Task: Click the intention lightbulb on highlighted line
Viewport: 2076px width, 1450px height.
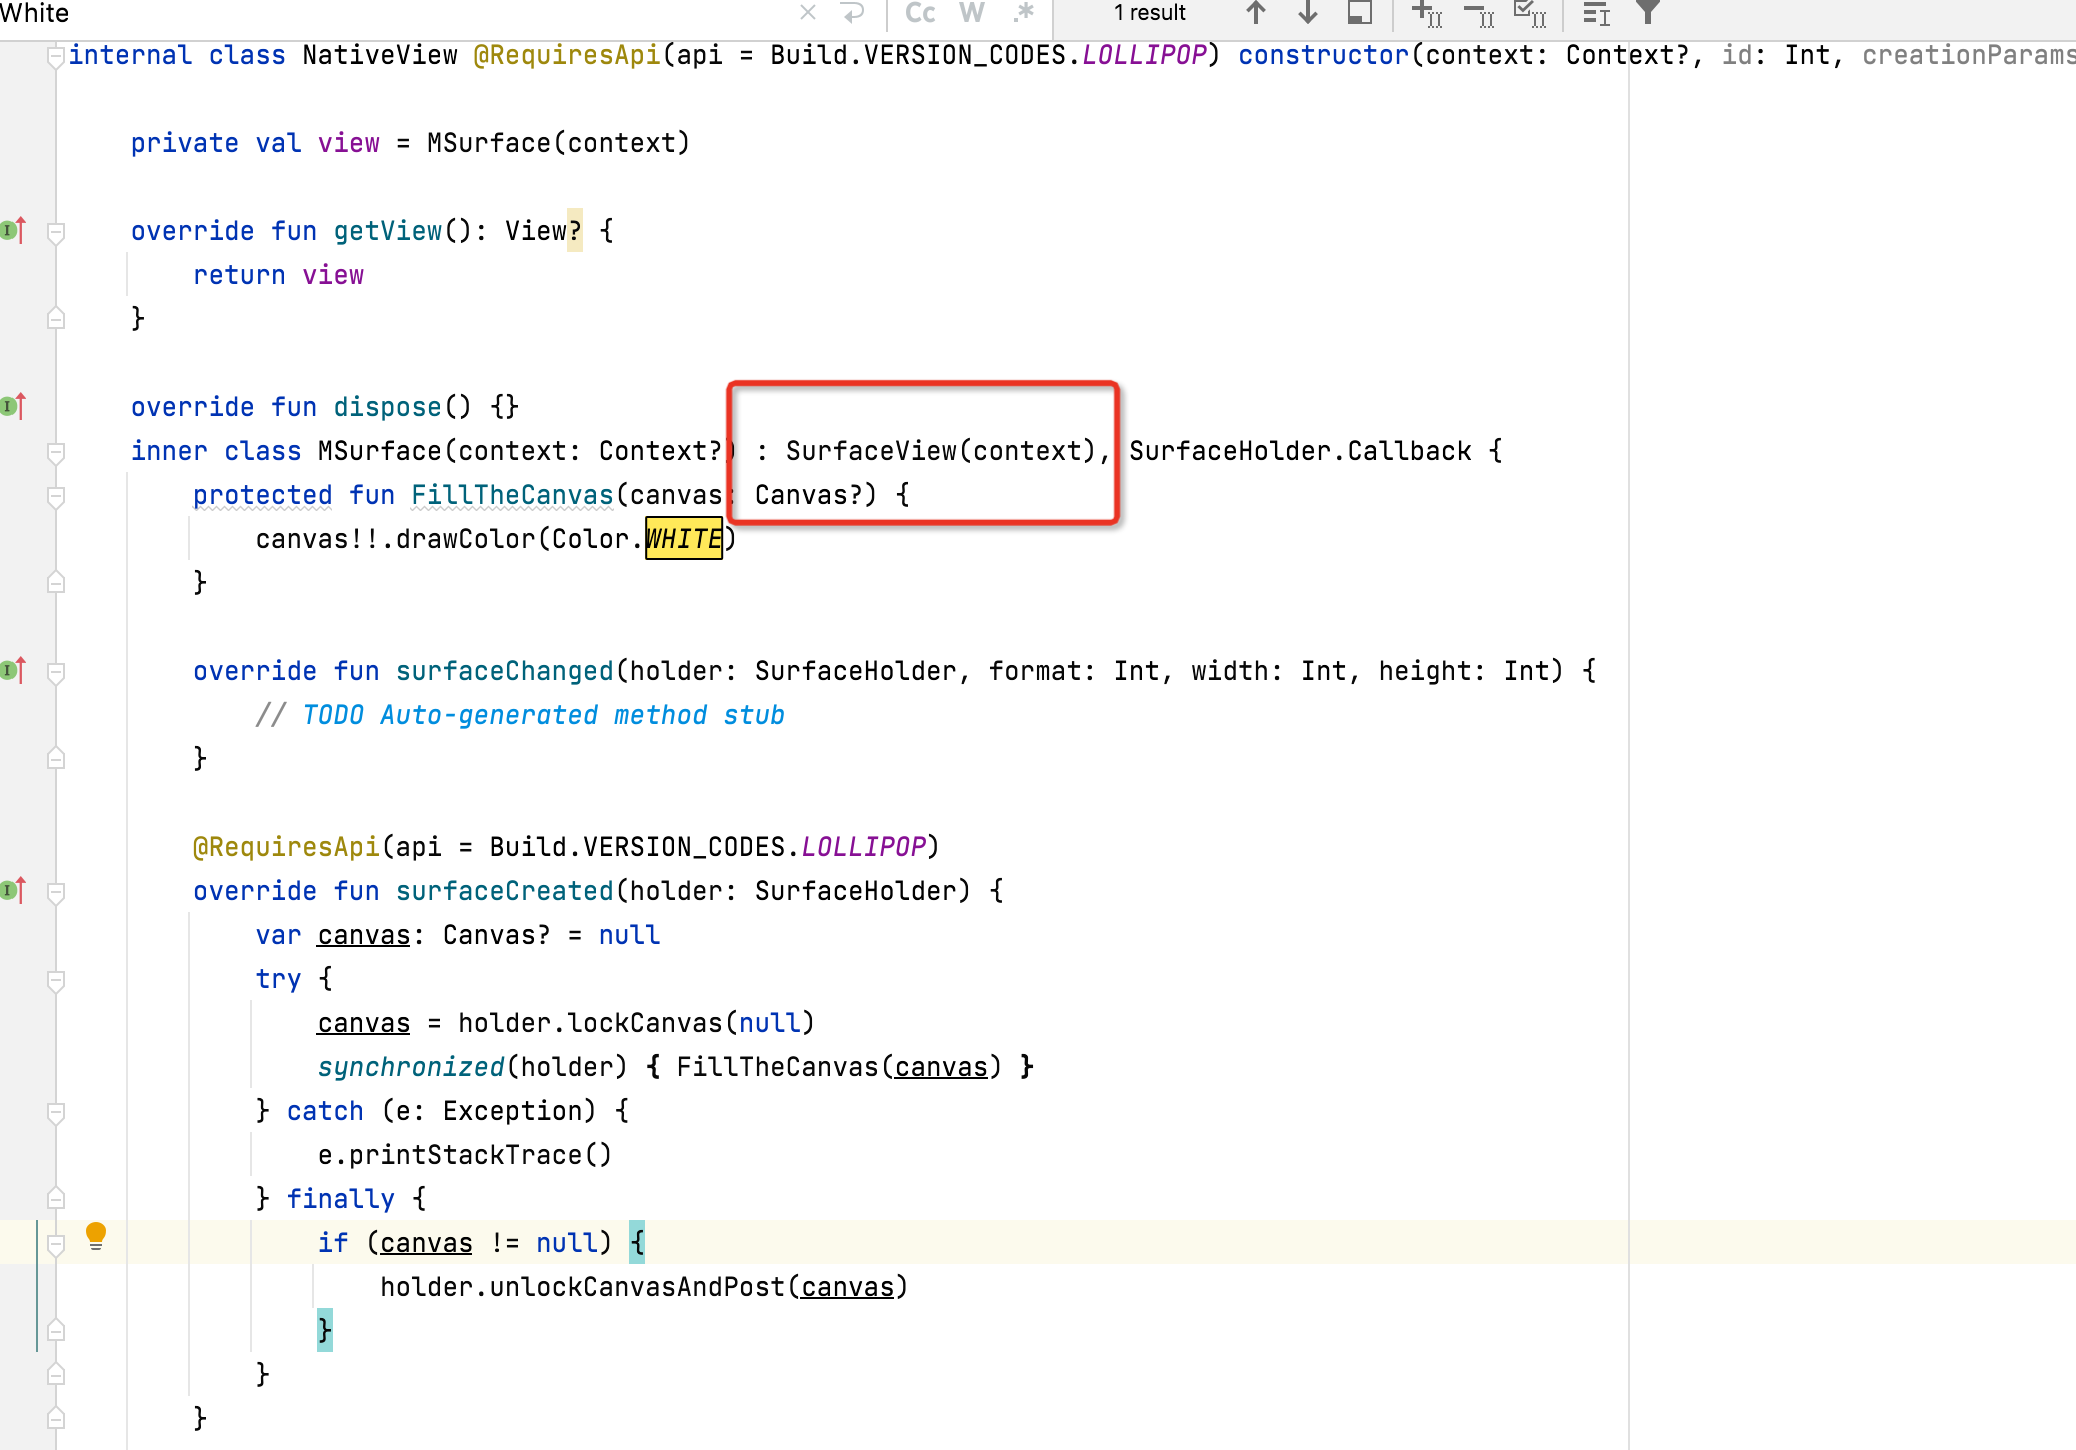Action: (95, 1237)
